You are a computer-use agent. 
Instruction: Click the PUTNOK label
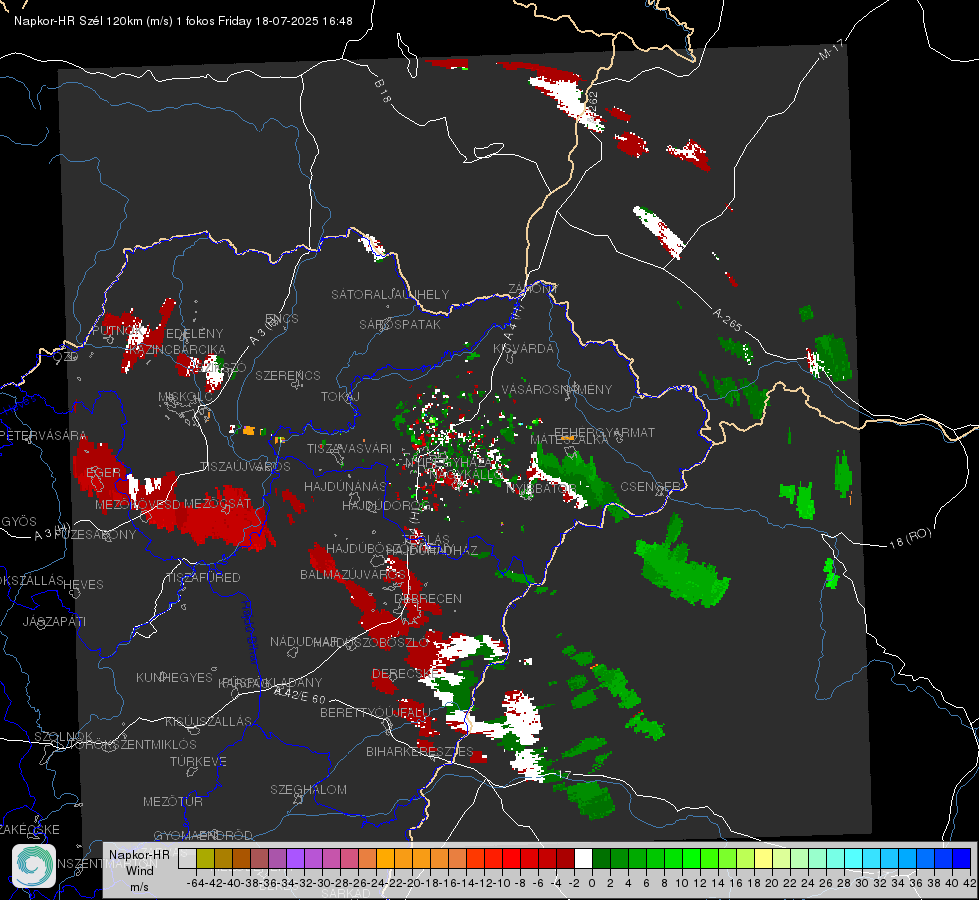(116, 330)
